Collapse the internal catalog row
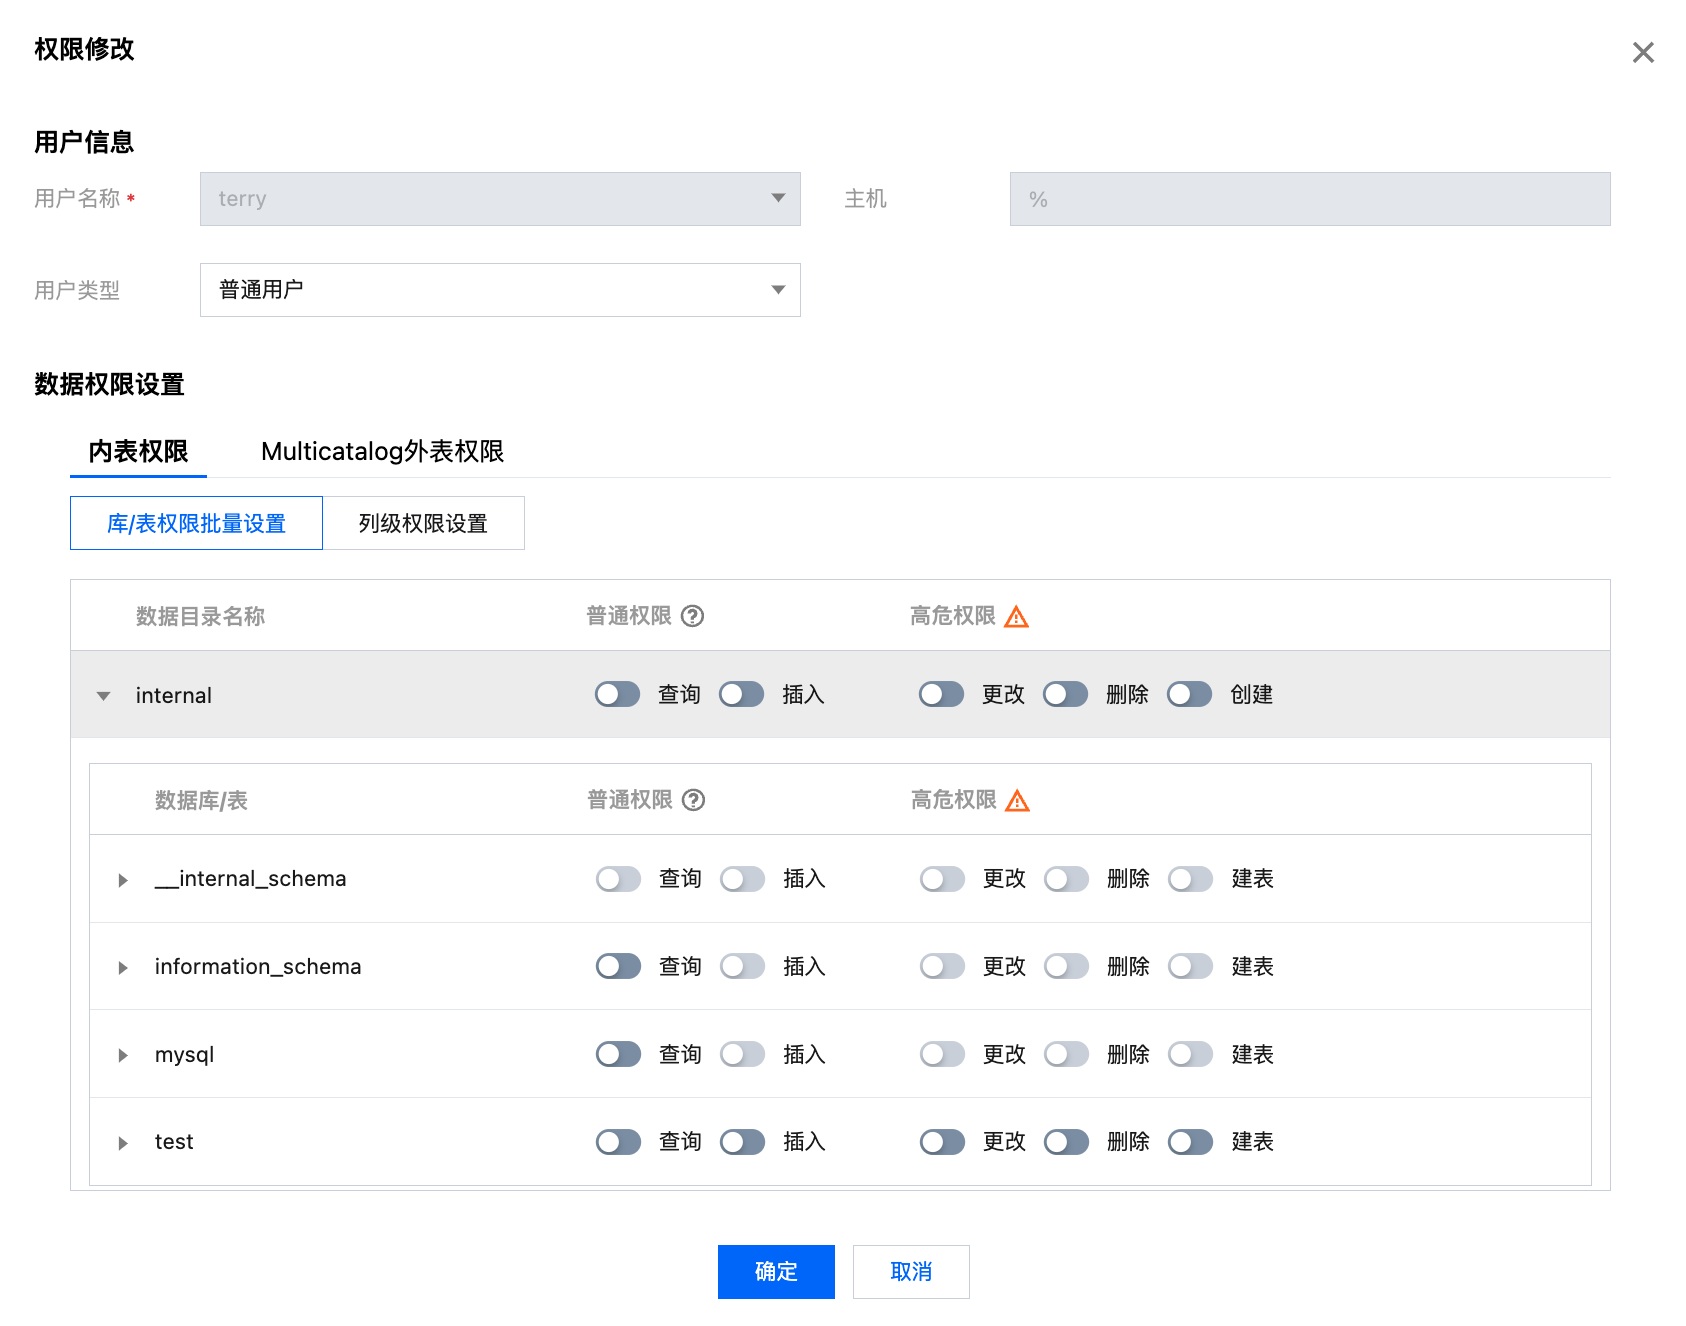The height and width of the screenshot is (1326, 1686). (x=103, y=696)
